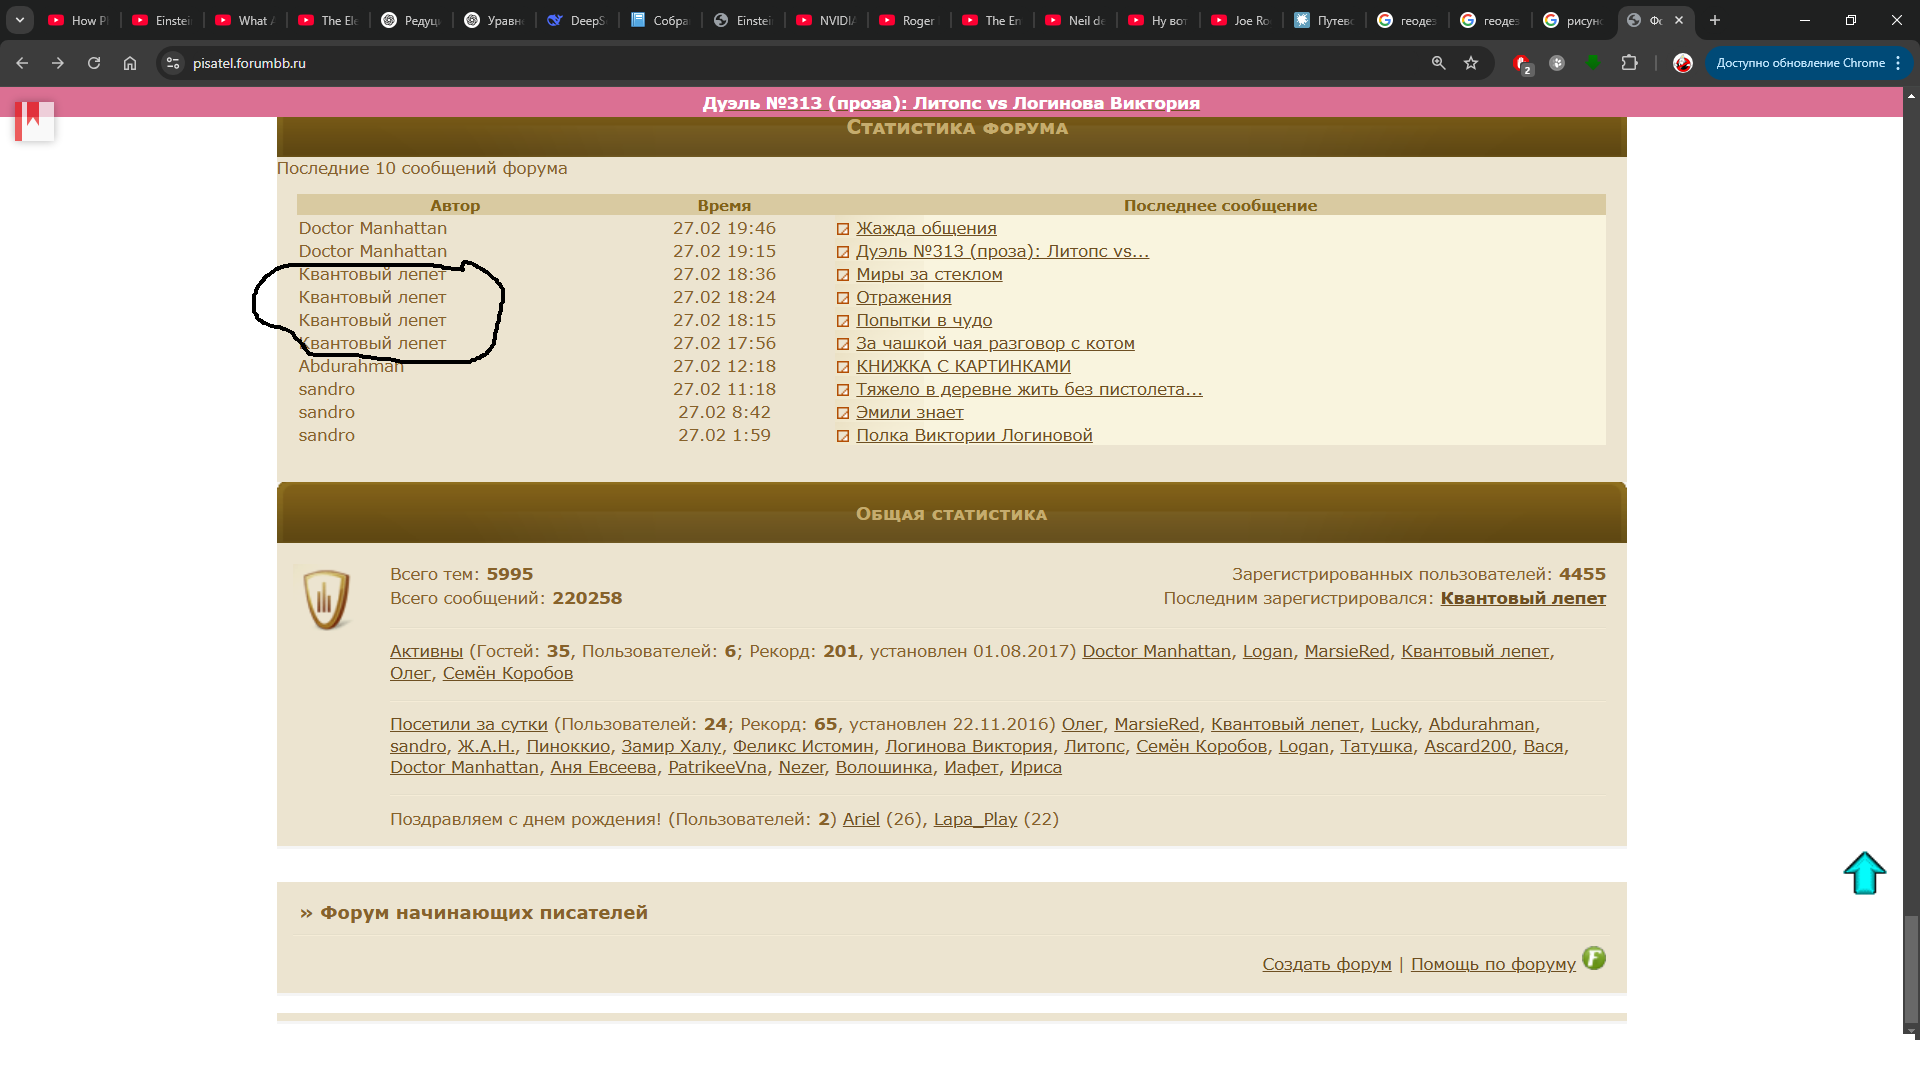Reload the page with refresh icon
Screen dimensions: 1920x1080
point(94,63)
